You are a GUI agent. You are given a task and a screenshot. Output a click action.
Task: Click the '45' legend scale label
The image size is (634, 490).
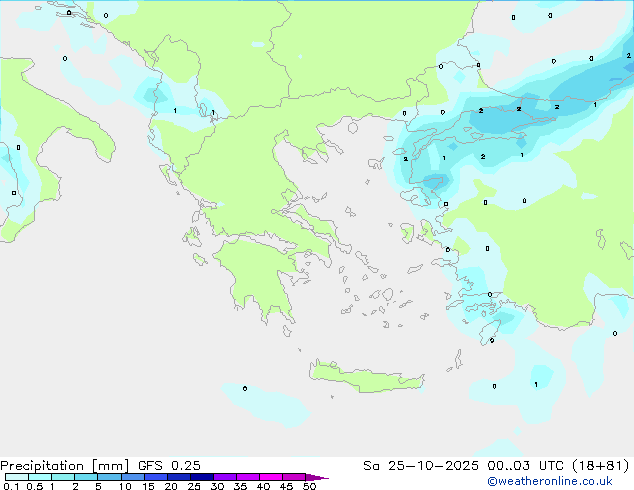coord(286,486)
